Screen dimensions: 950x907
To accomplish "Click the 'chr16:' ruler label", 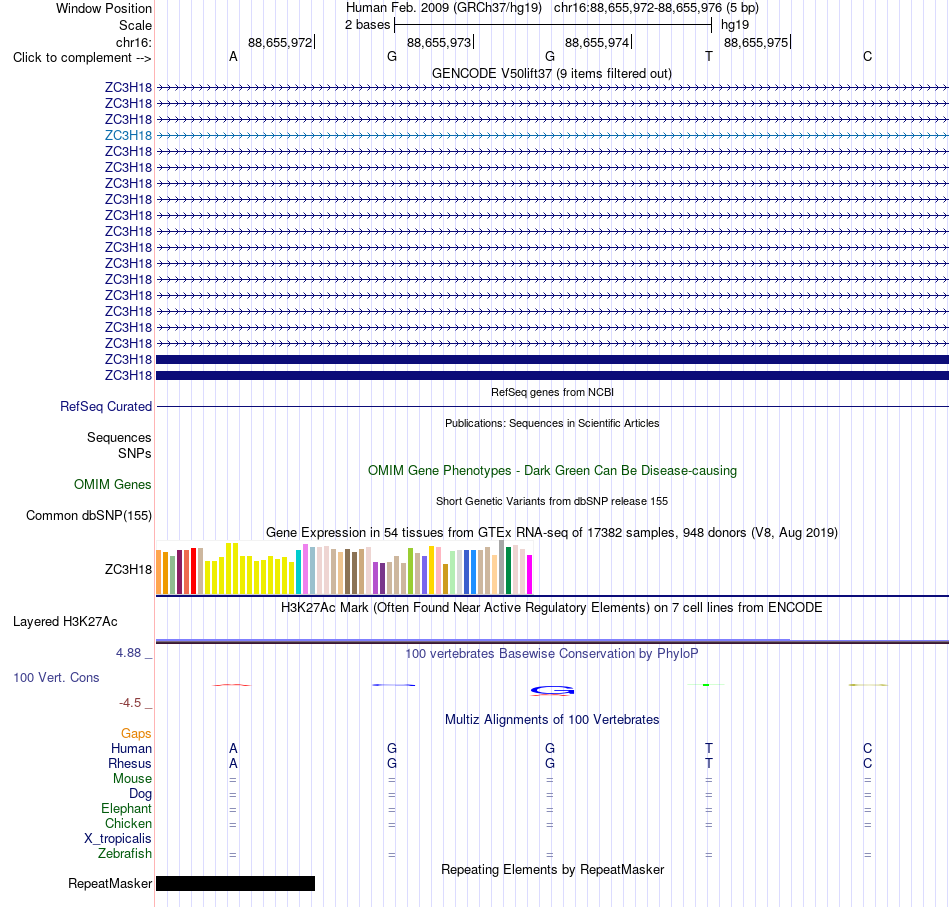I will (x=134, y=42).
